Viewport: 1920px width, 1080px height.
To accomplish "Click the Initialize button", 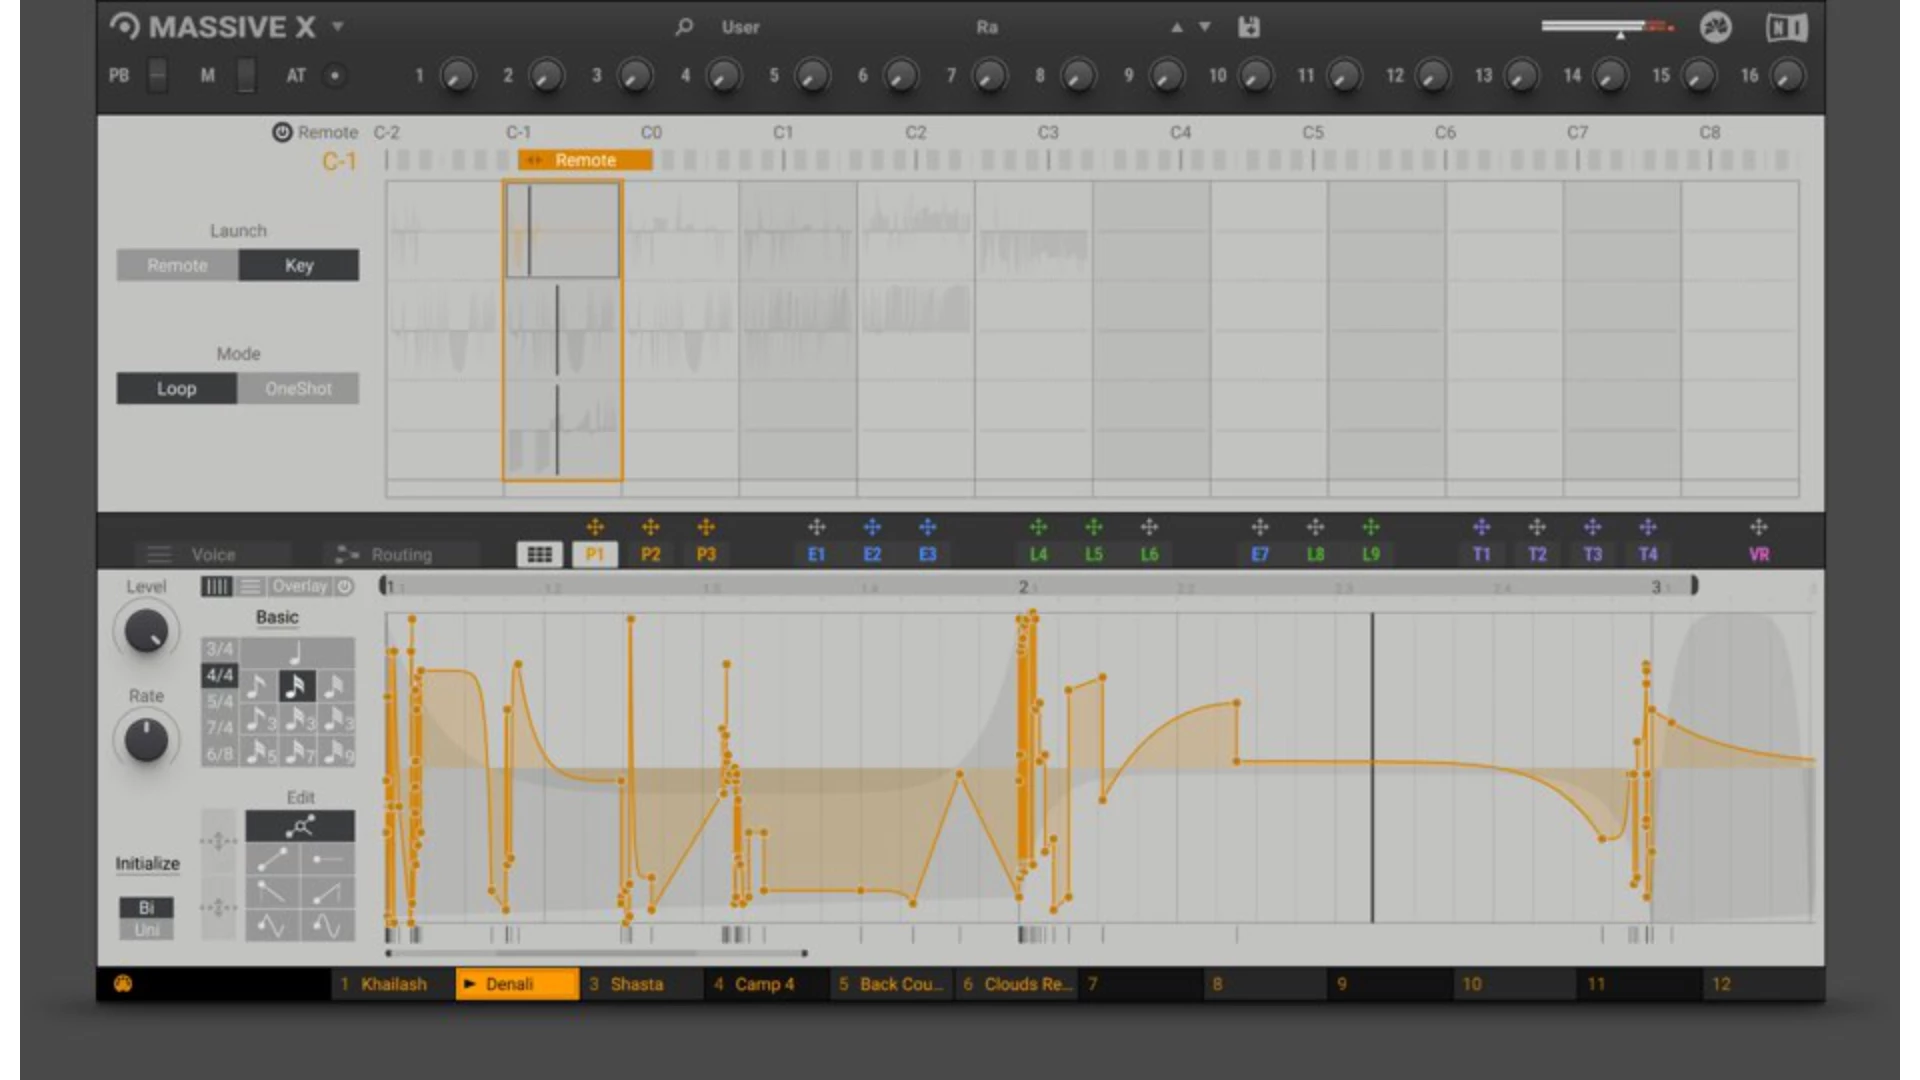I will coord(147,863).
